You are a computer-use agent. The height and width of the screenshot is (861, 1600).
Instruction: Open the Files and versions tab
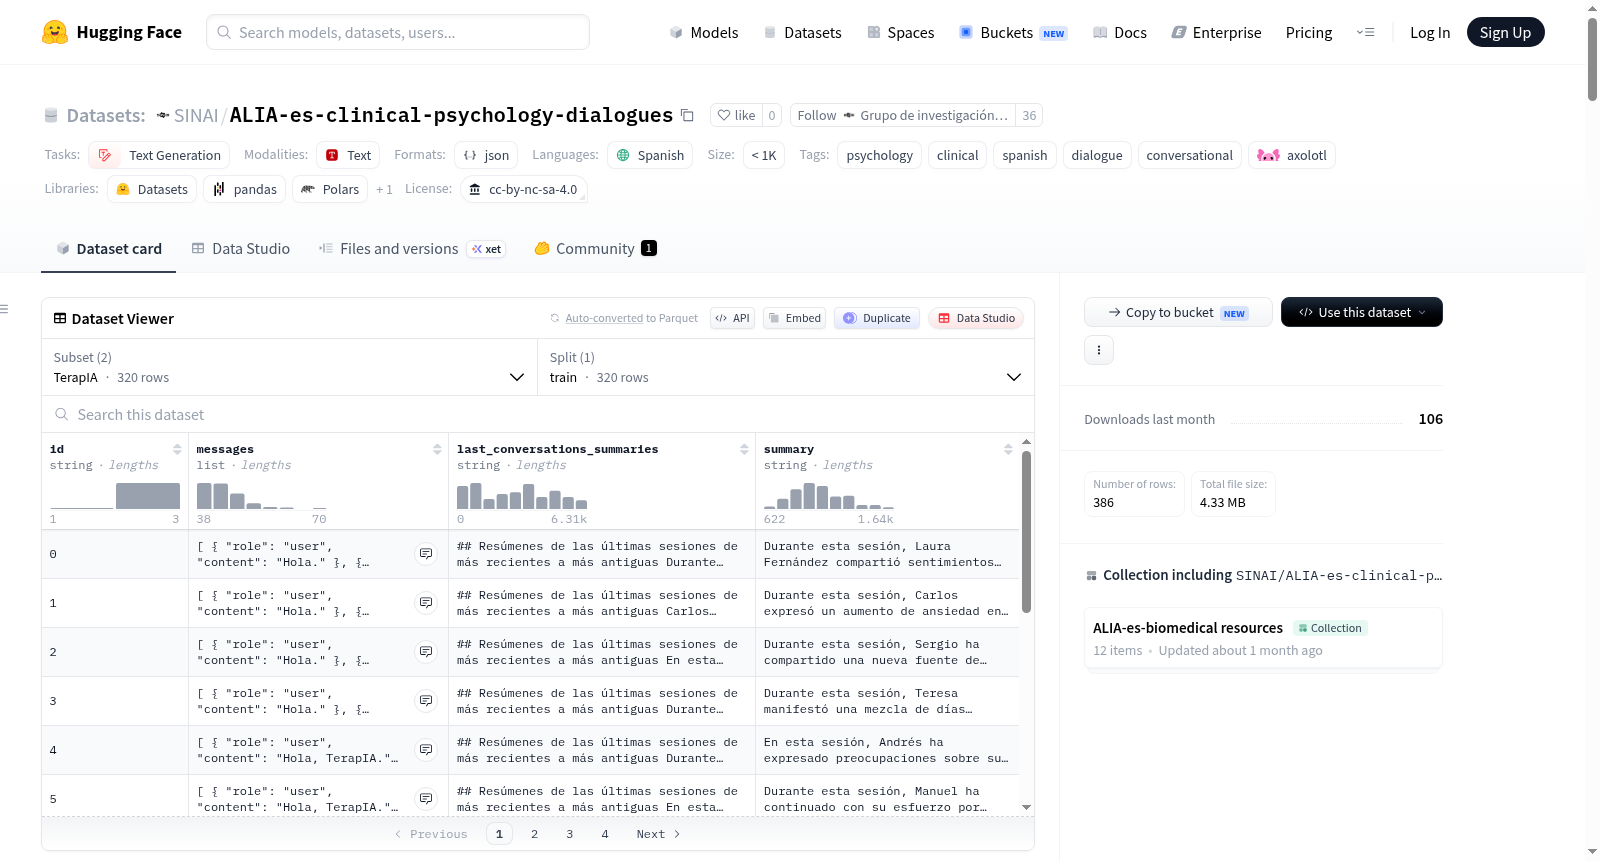412,248
